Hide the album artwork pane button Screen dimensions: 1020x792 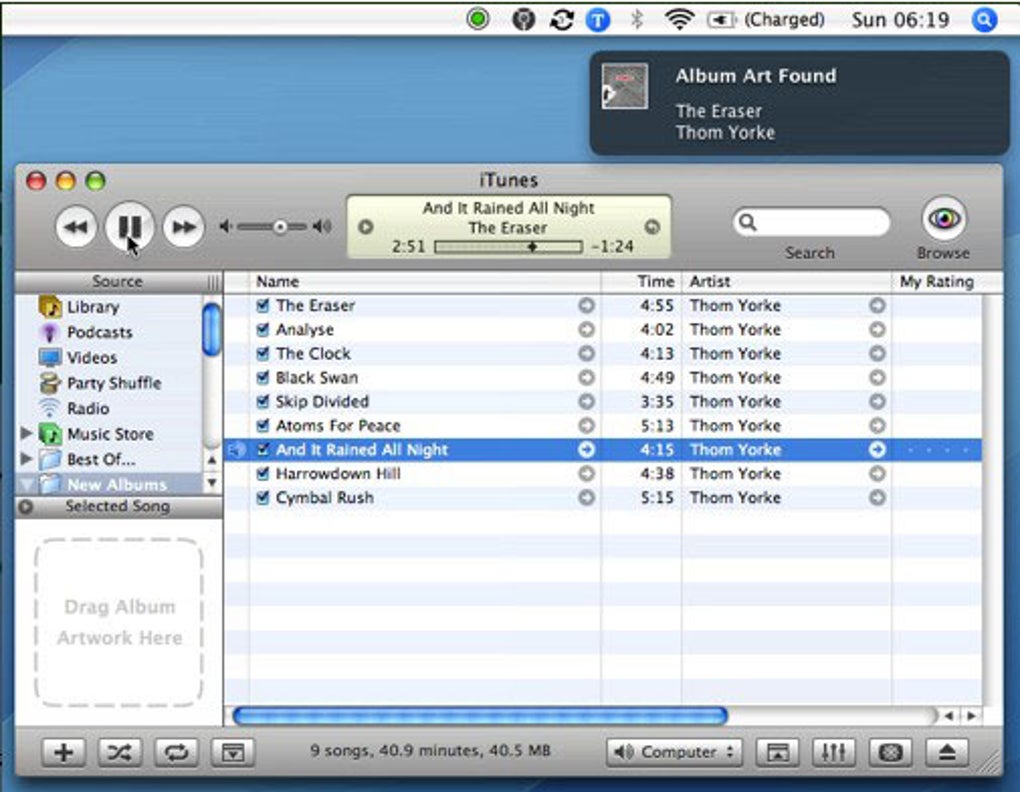[x=233, y=752]
